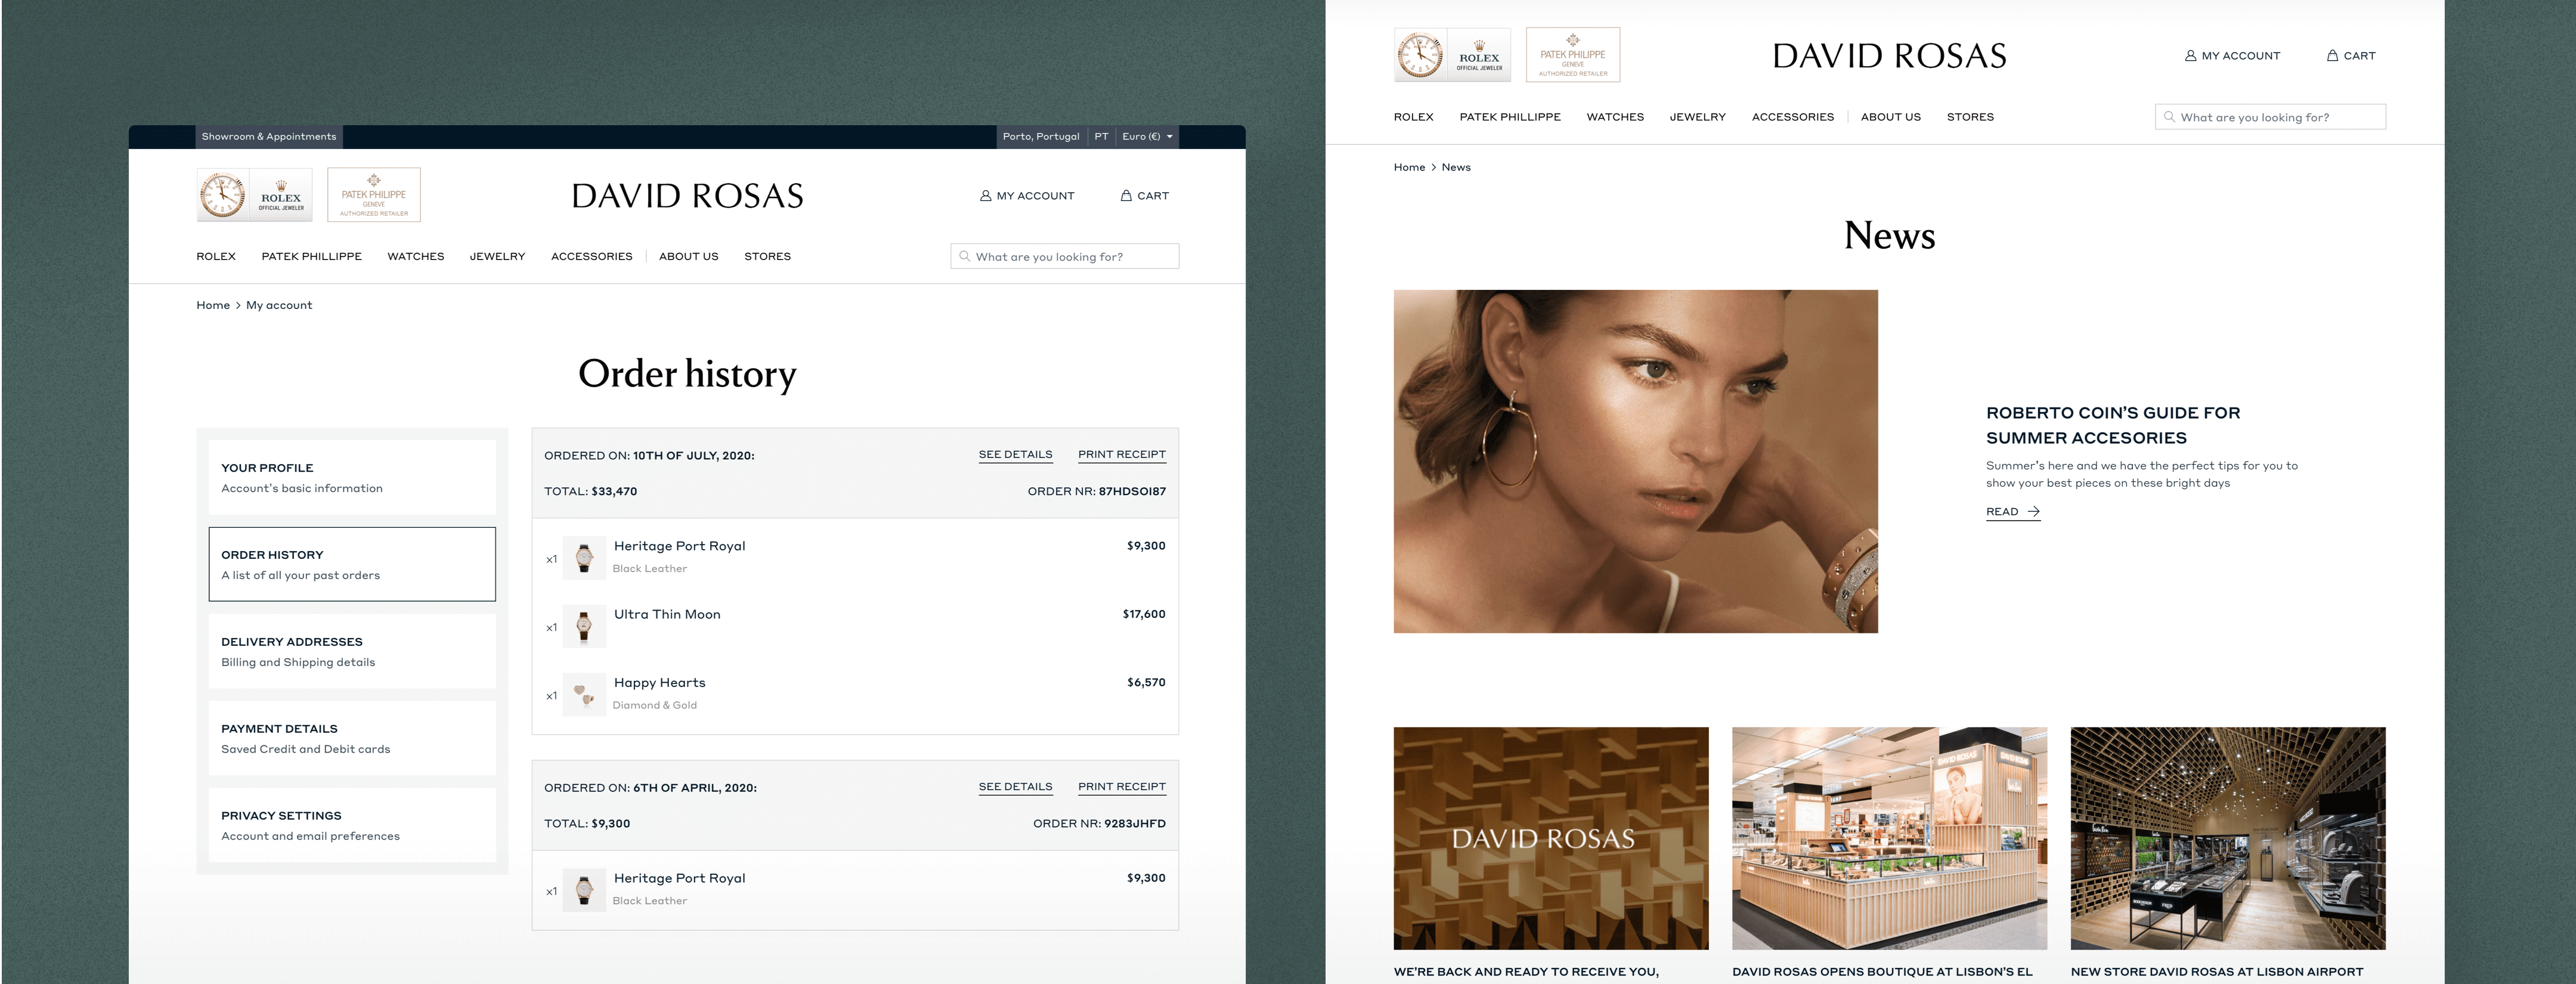This screenshot has width=2576, height=984.
Task: Click the PT language selector in the top bar
Action: click(x=1101, y=137)
